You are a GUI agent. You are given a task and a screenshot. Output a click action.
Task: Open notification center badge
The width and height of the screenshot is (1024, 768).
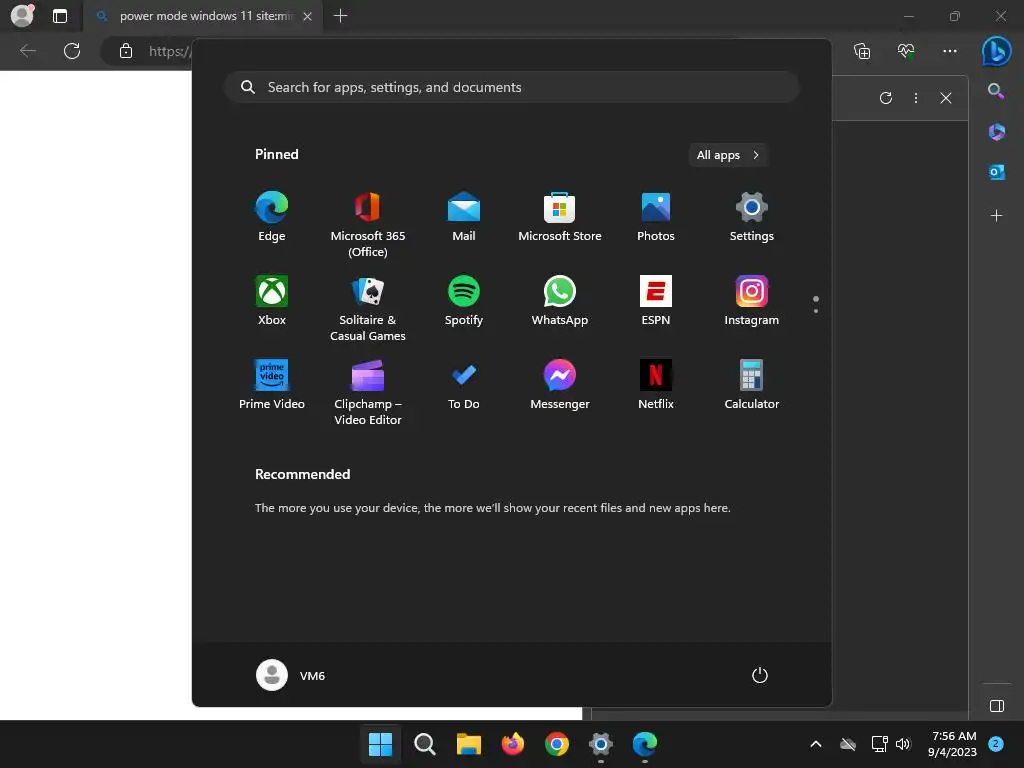coord(996,744)
